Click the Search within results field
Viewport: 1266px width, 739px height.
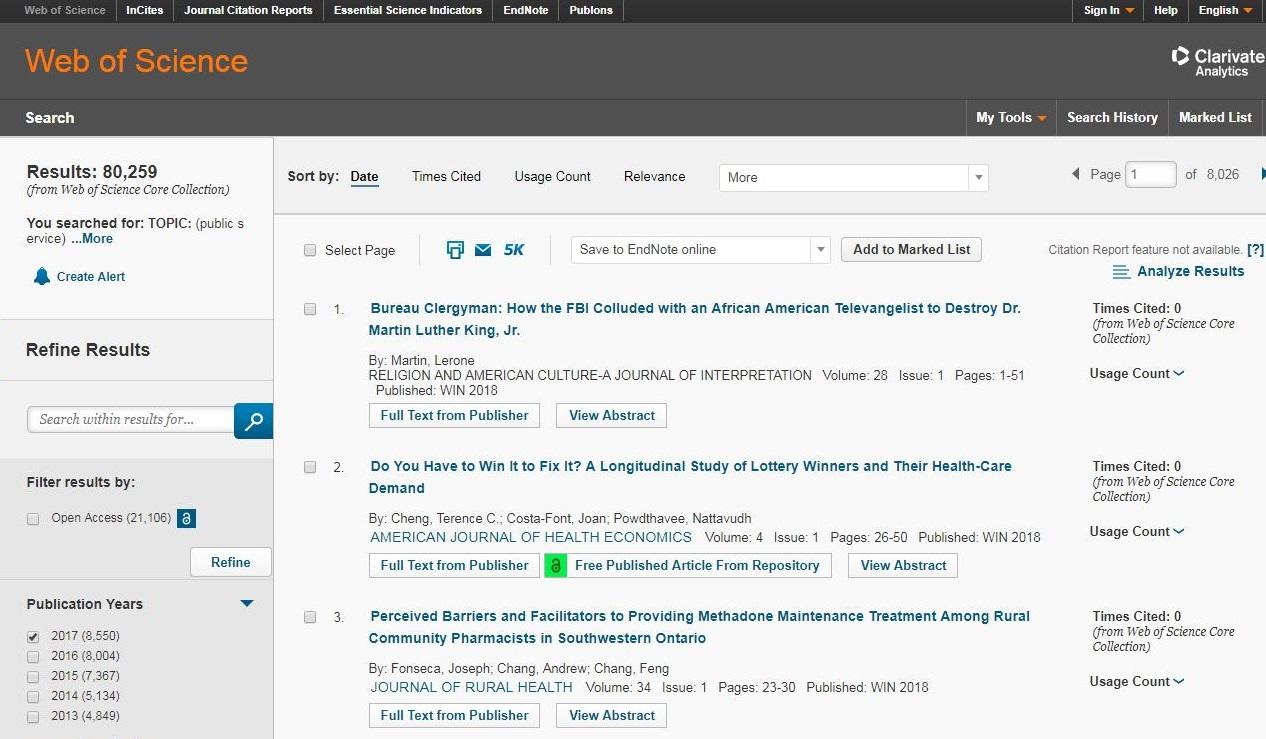[x=131, y=420]
